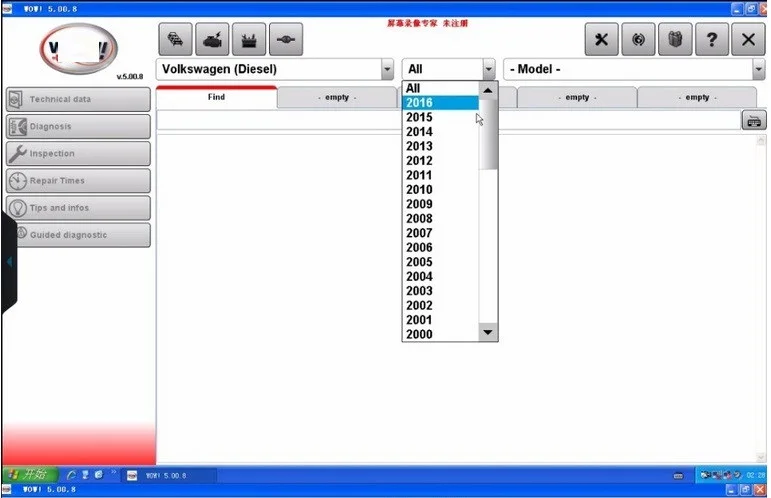Screen dimensions: 771x498
Task: Expand the Volkswagen (Diesel) make dropdown
Action: (387, 69)
